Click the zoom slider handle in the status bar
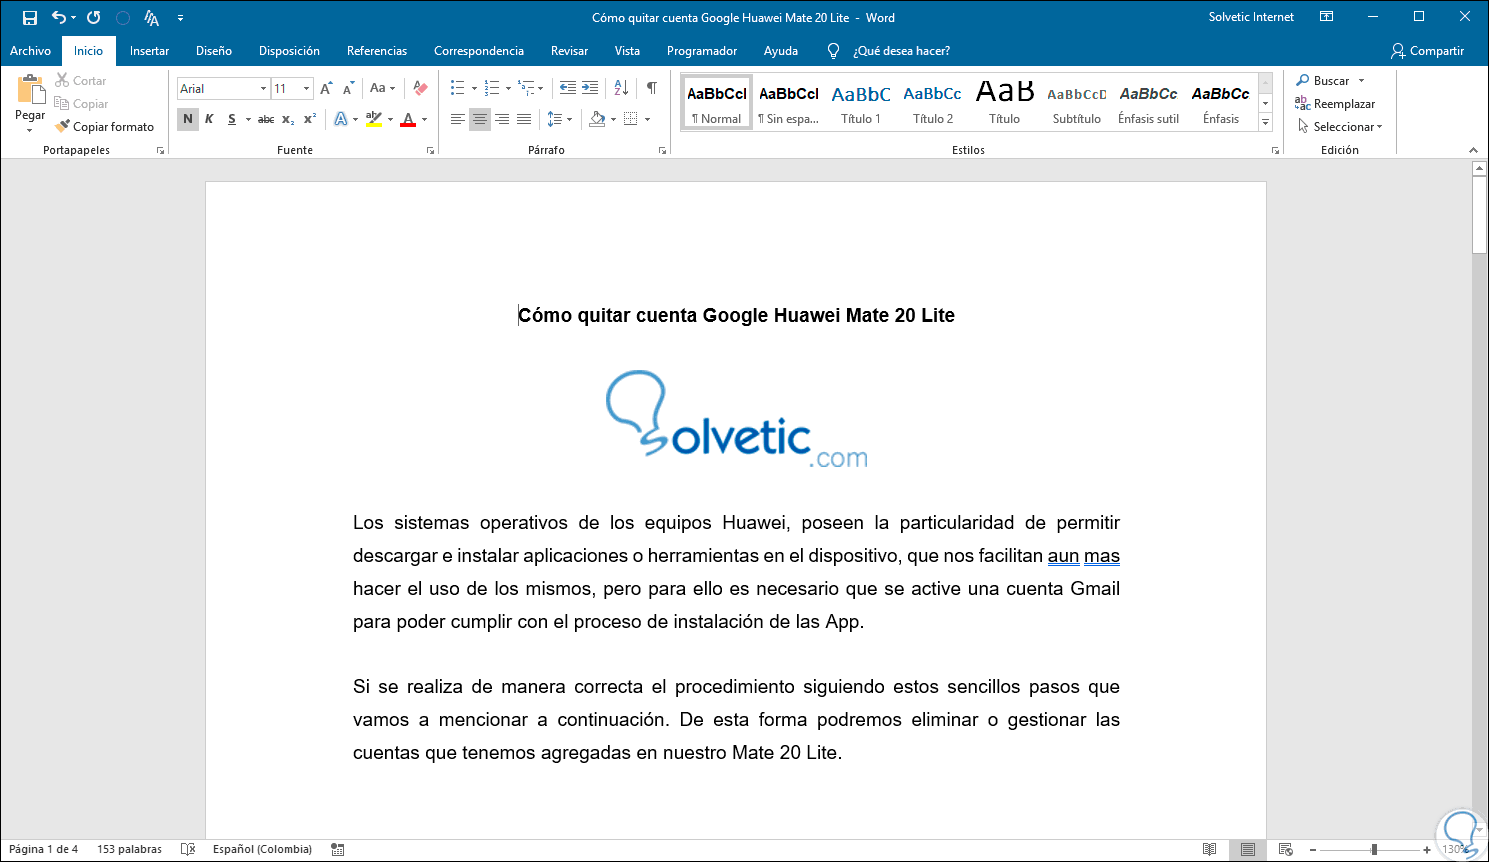Screen dimensions: 1489x862 [x=1374, y=849]
